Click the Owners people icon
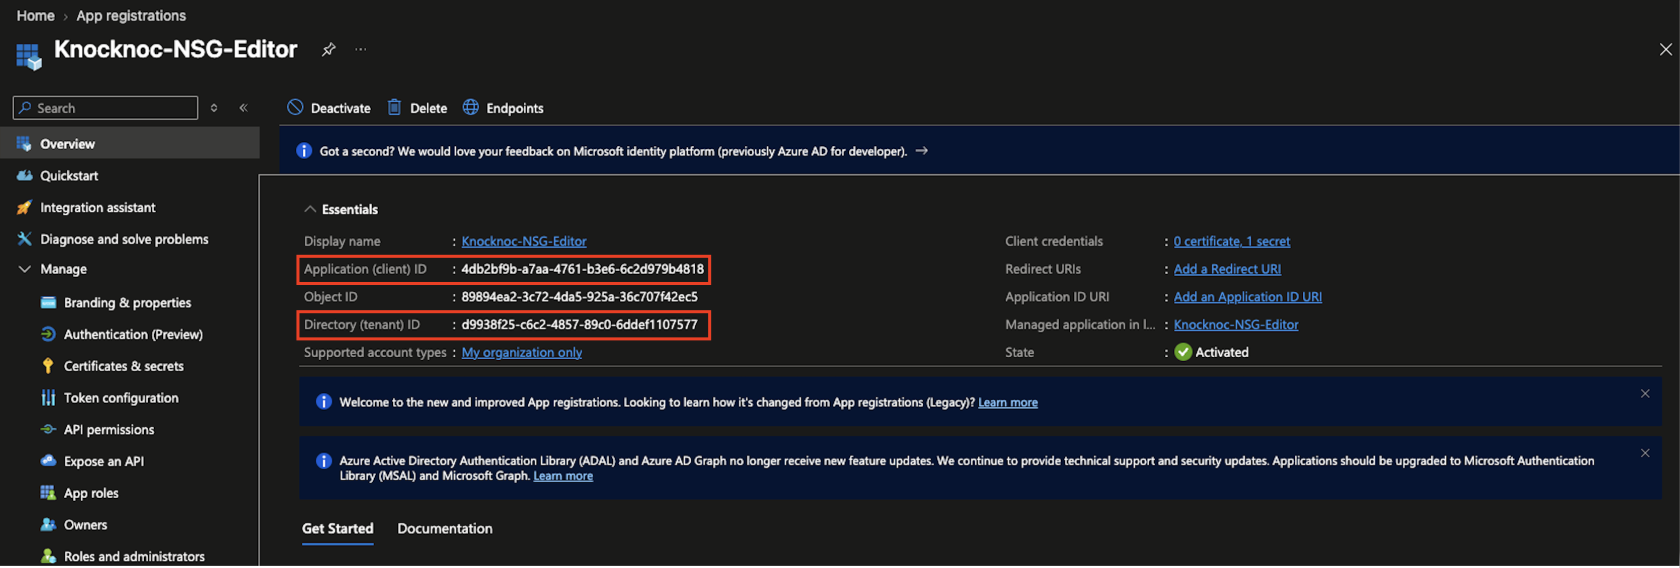1680x568 pixels. pos(48,525)
